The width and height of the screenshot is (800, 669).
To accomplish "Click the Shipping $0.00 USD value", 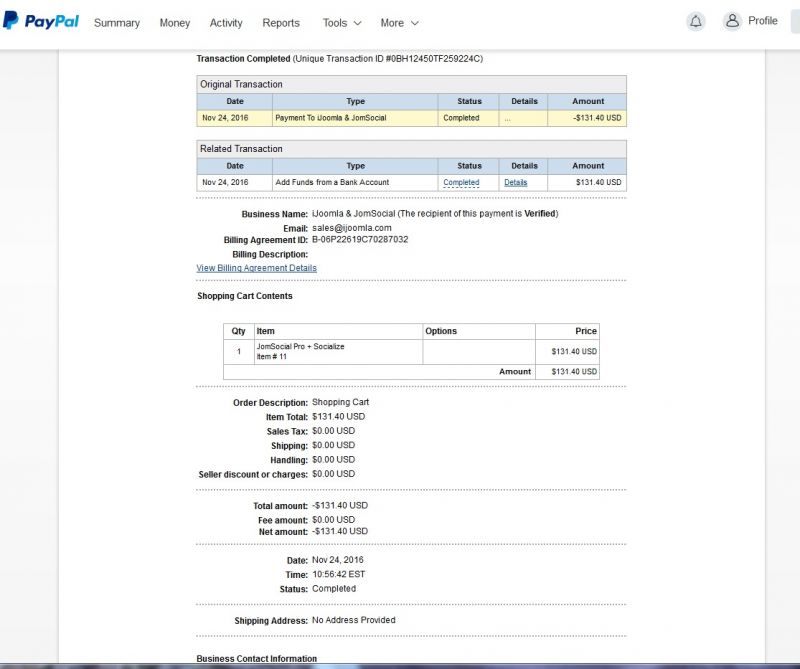I will [334, 445].
